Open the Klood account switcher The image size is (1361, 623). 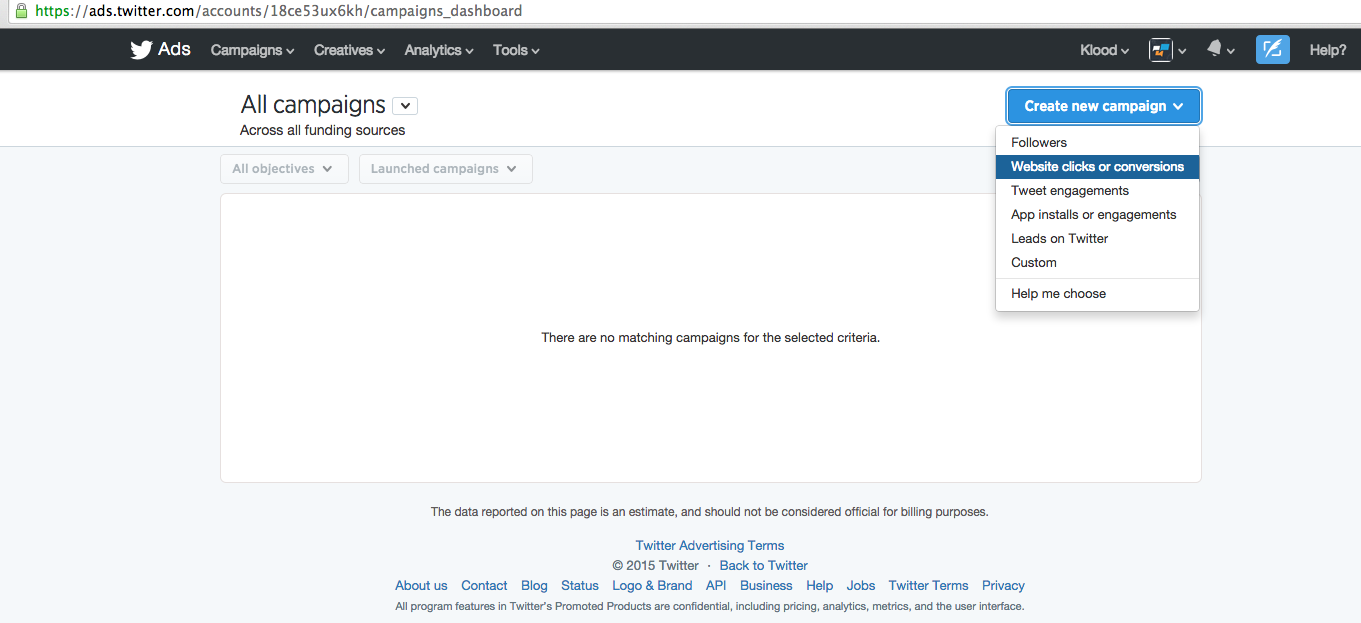pos(1104,50)
